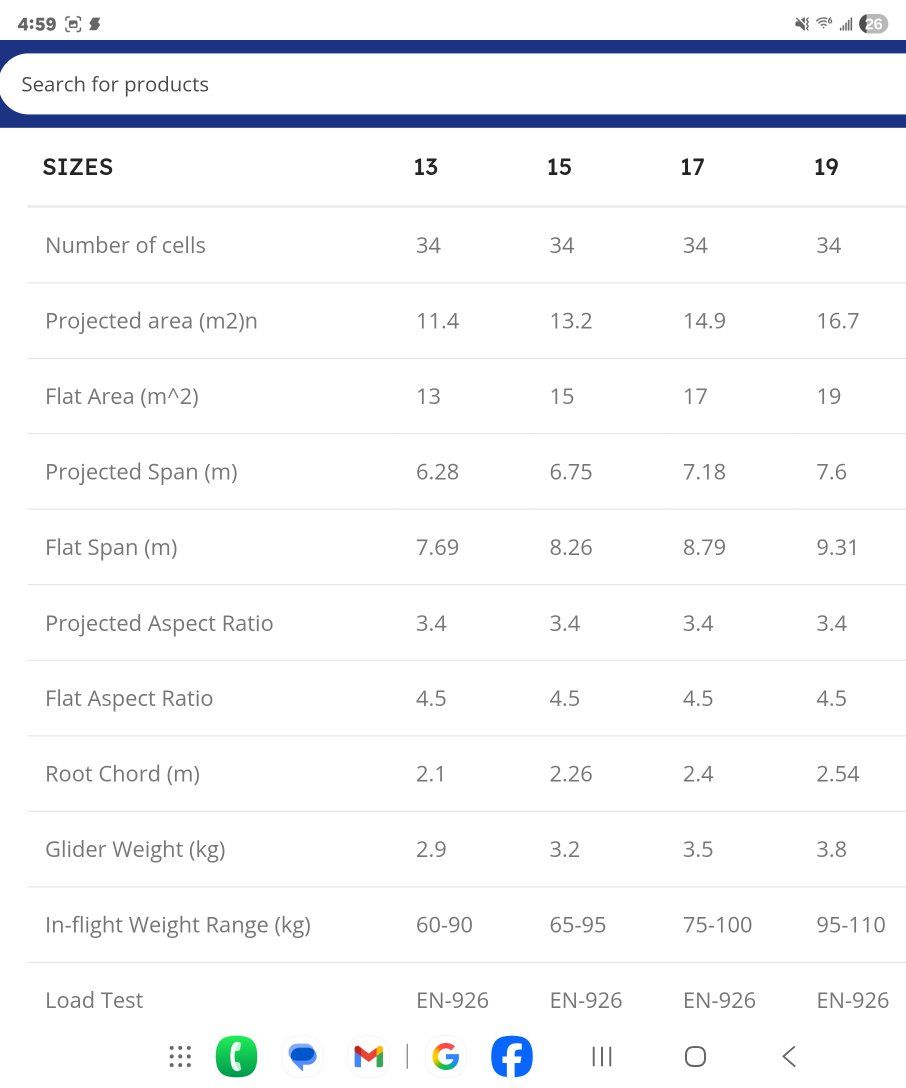Click the SIZES table heading
Viewport: 906px width, 1088px height.
78,167
